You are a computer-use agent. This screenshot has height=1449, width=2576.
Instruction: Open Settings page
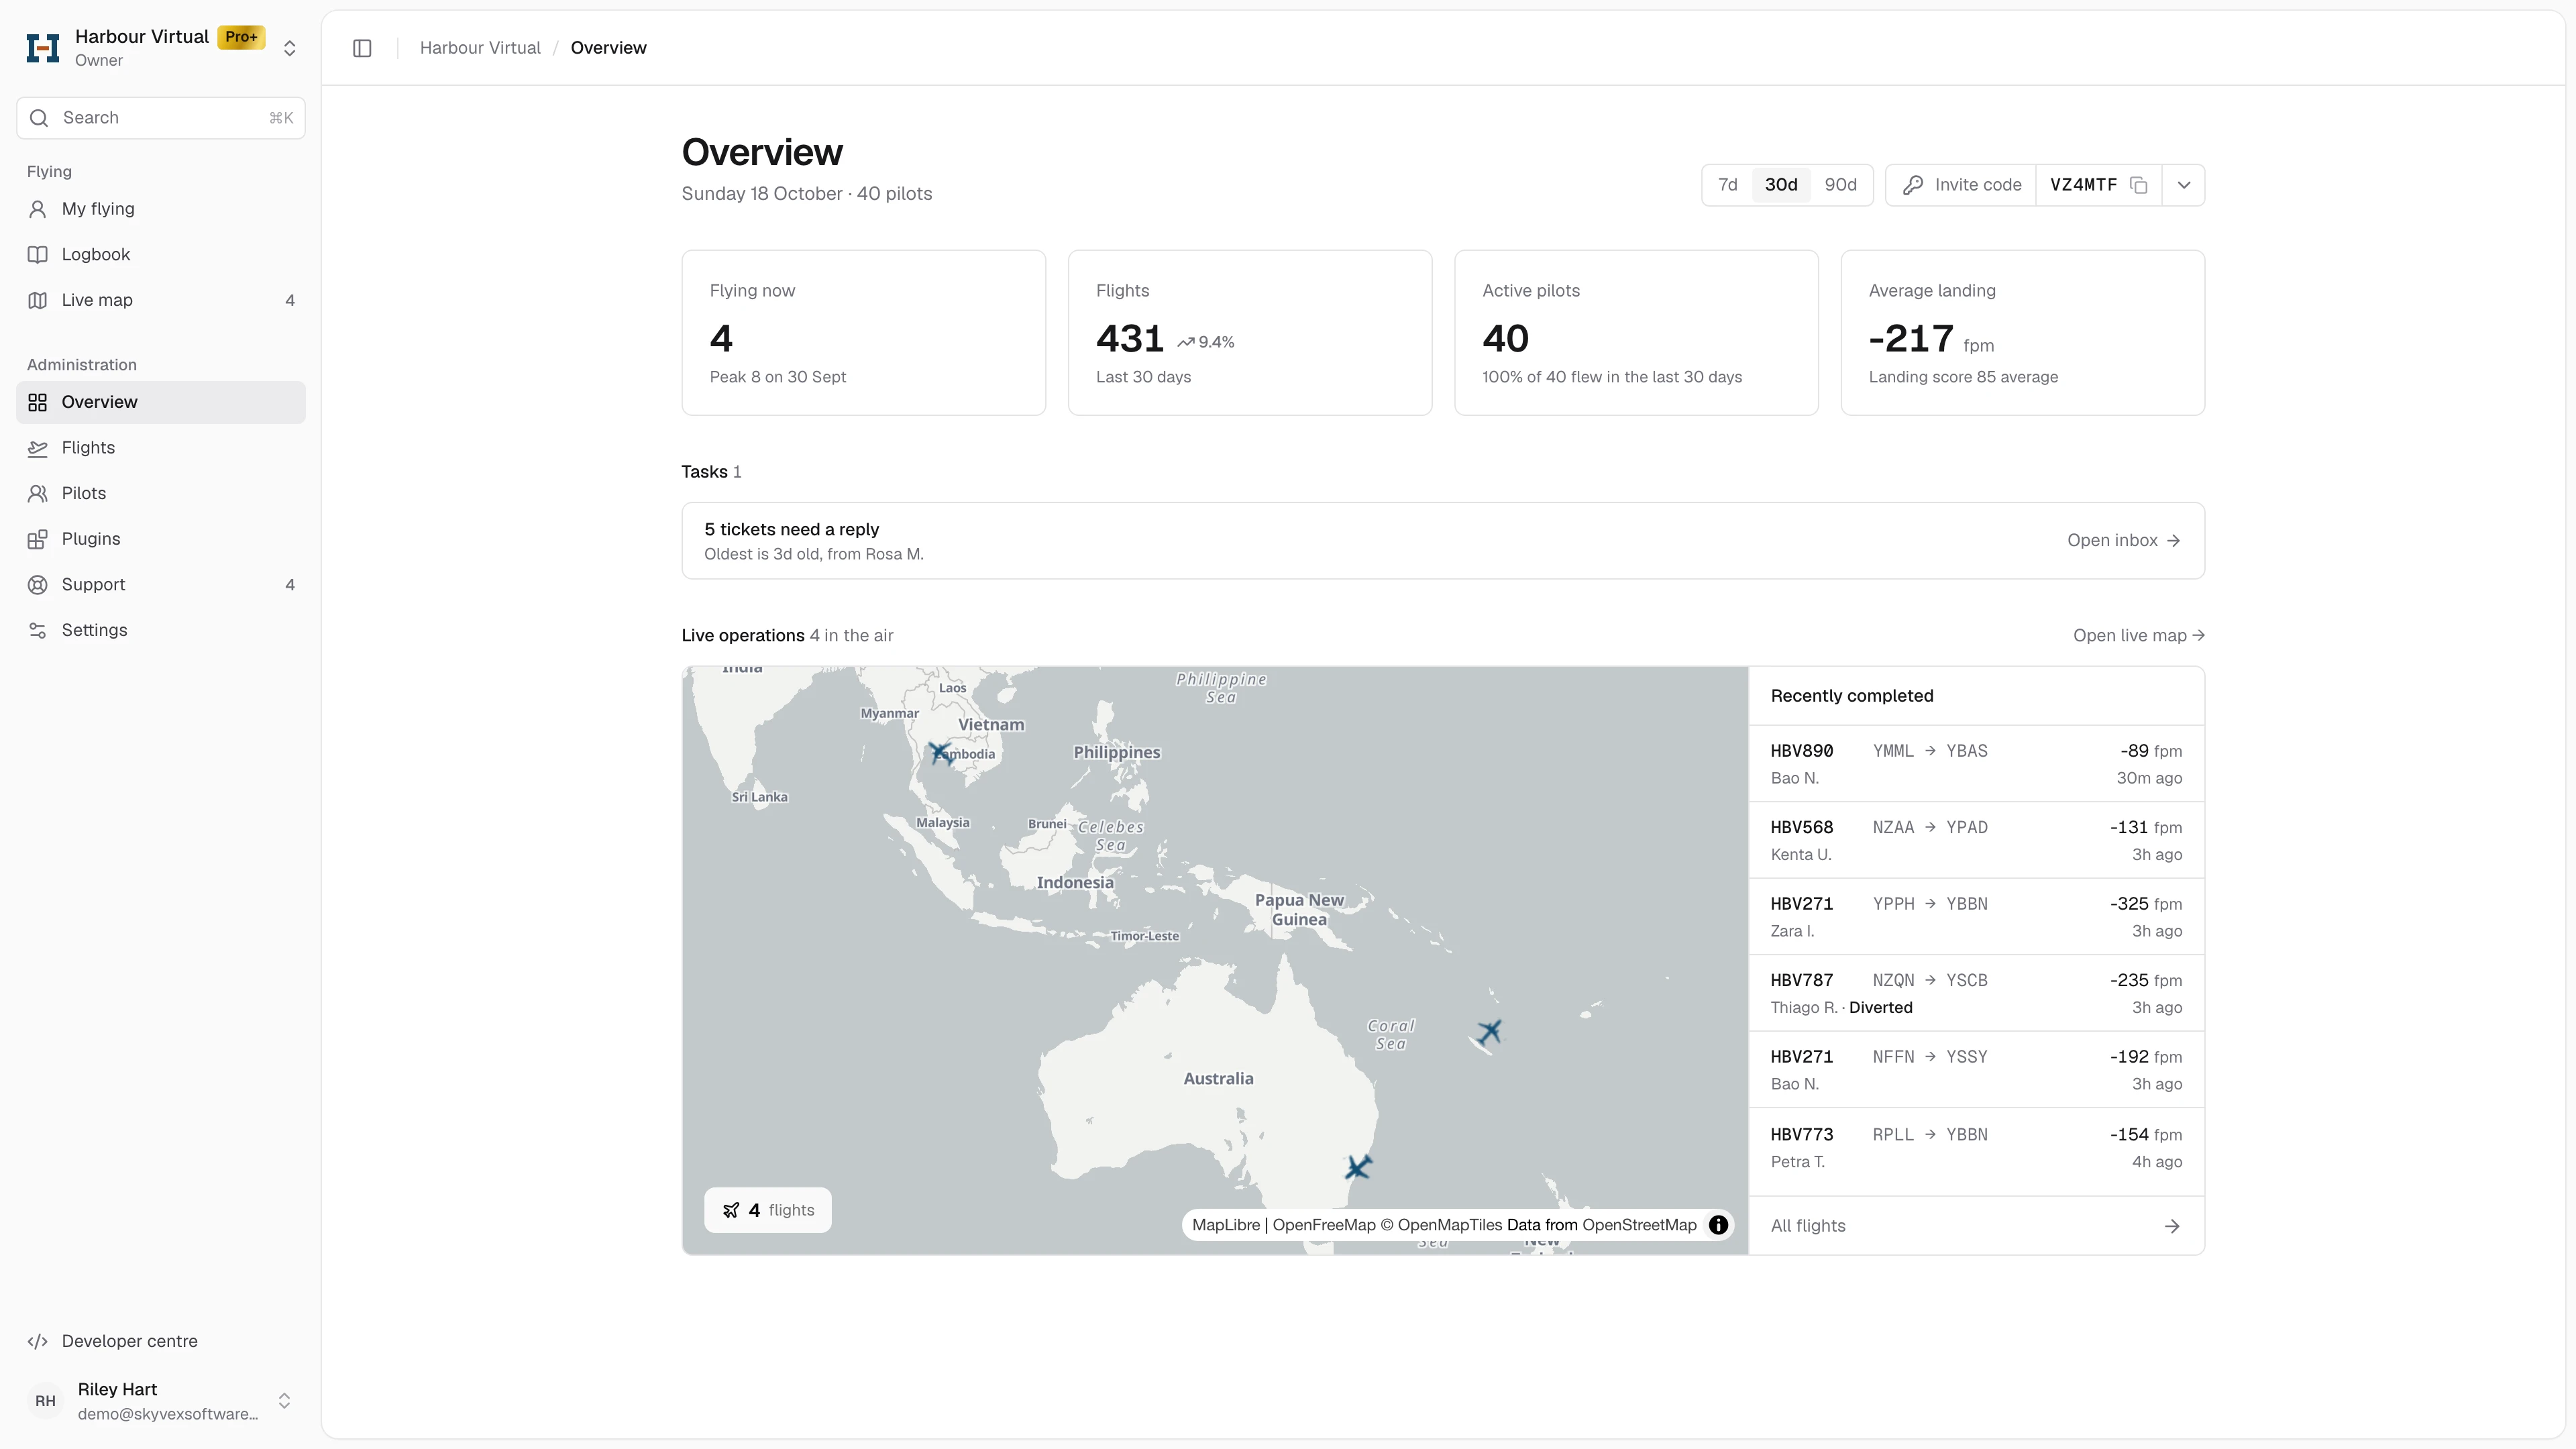click(161, 630)
